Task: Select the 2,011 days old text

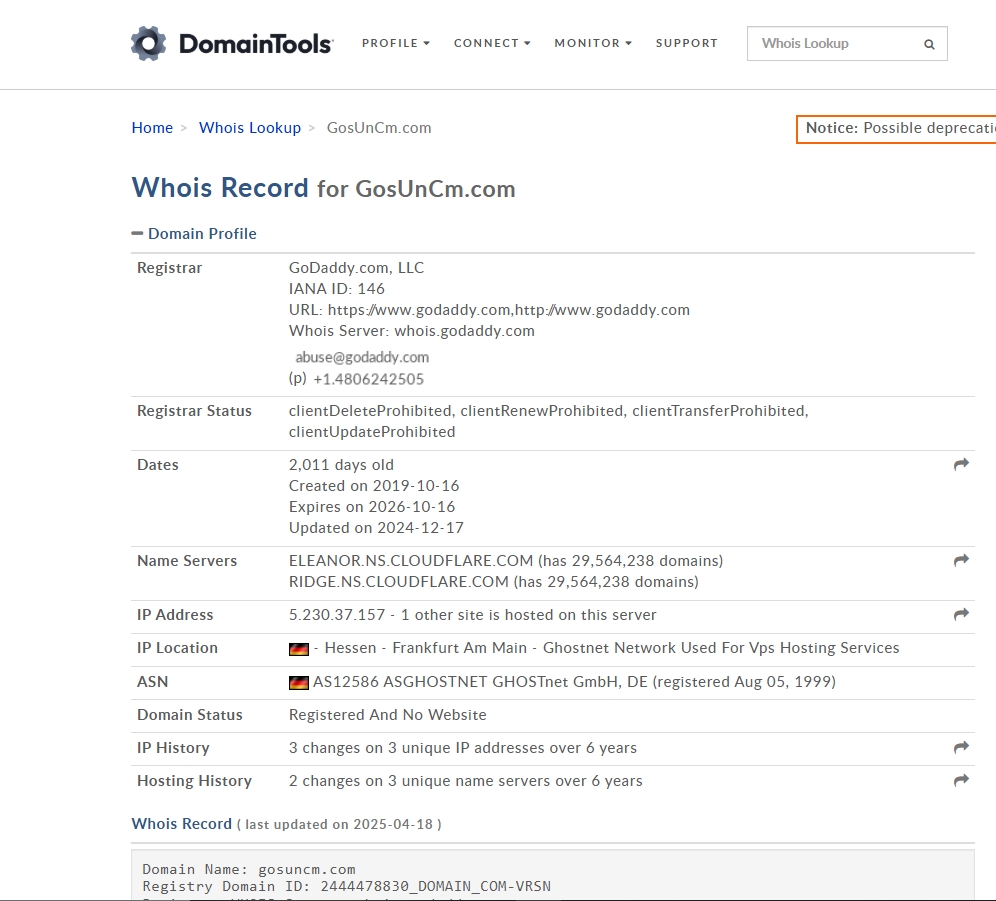Action: click(341, 464)
